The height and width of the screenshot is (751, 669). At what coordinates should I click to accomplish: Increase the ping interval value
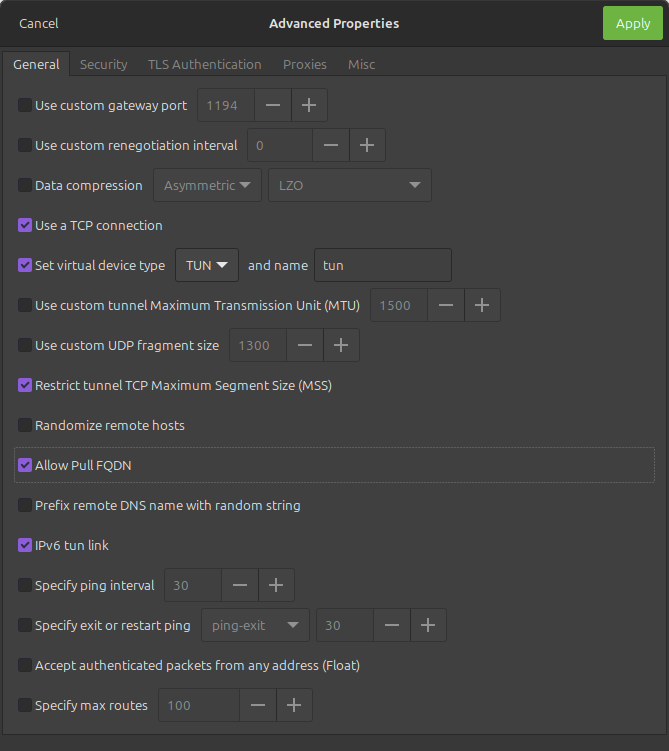[x=276, y=585]
